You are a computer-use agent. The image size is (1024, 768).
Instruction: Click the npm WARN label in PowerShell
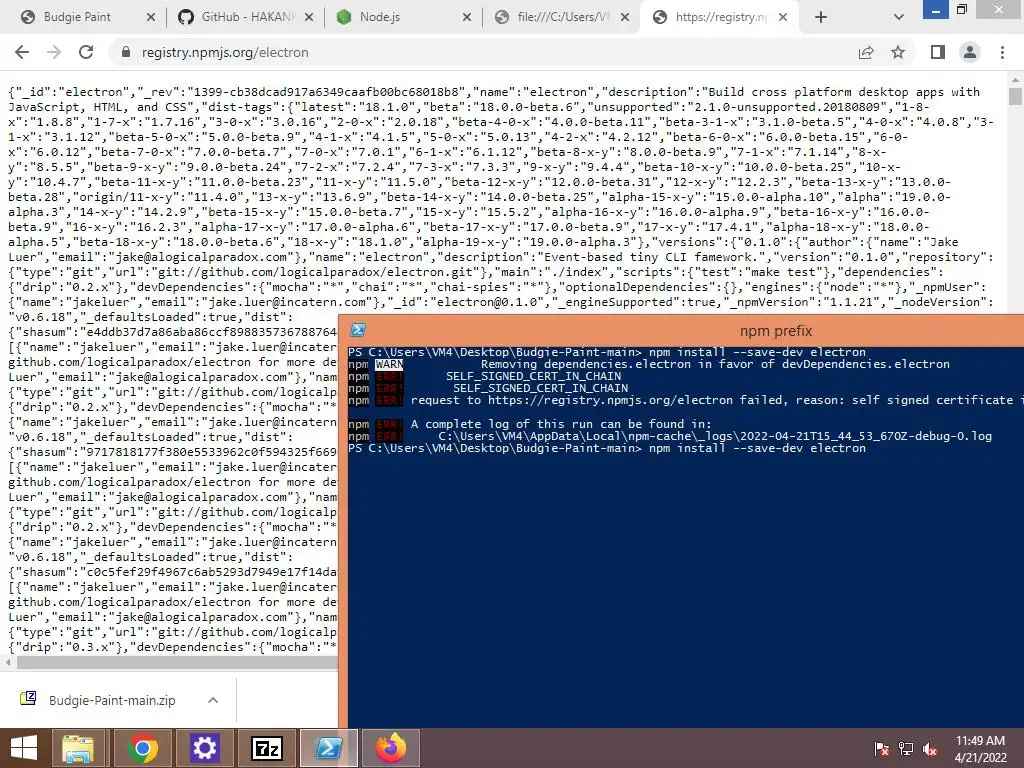tap(389, 364)
